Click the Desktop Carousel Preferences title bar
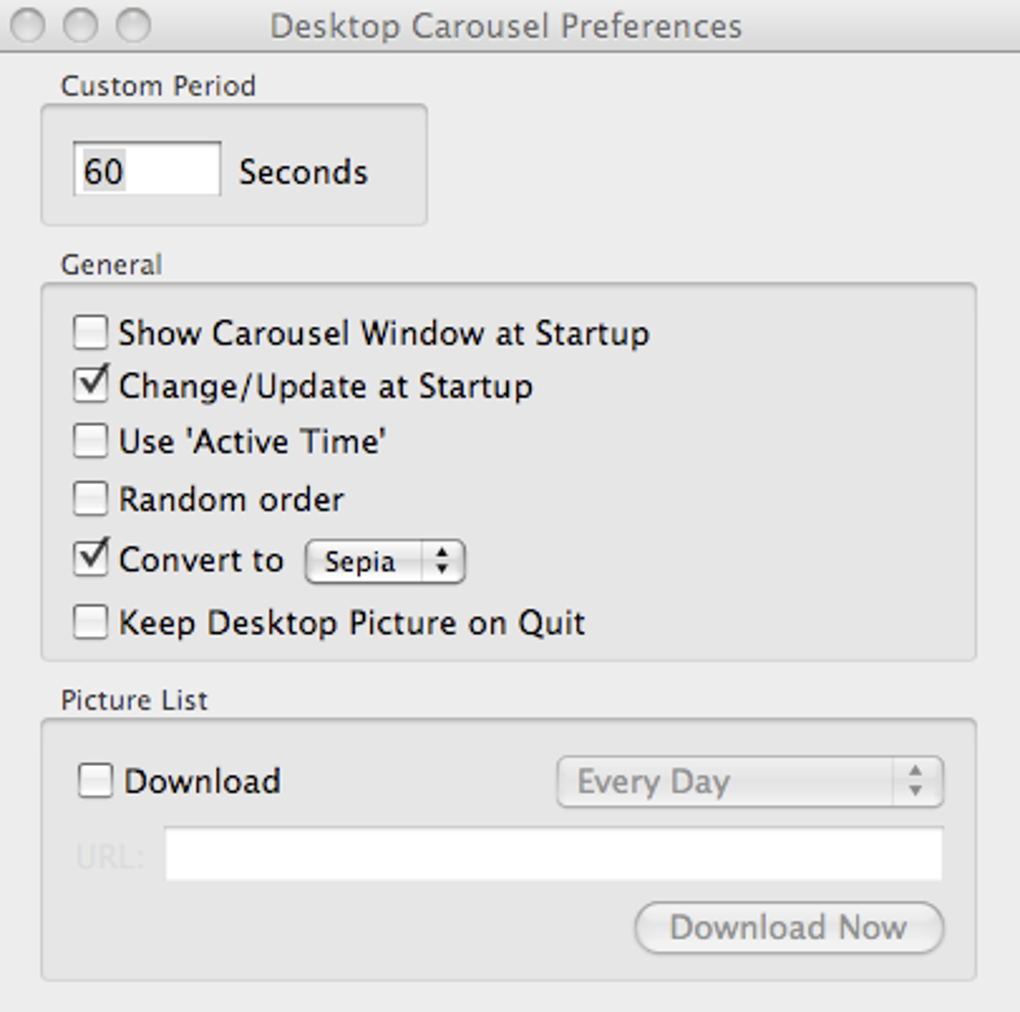Image resolution: width=1020 pixels, height=1012 pixels. (506, 25)
